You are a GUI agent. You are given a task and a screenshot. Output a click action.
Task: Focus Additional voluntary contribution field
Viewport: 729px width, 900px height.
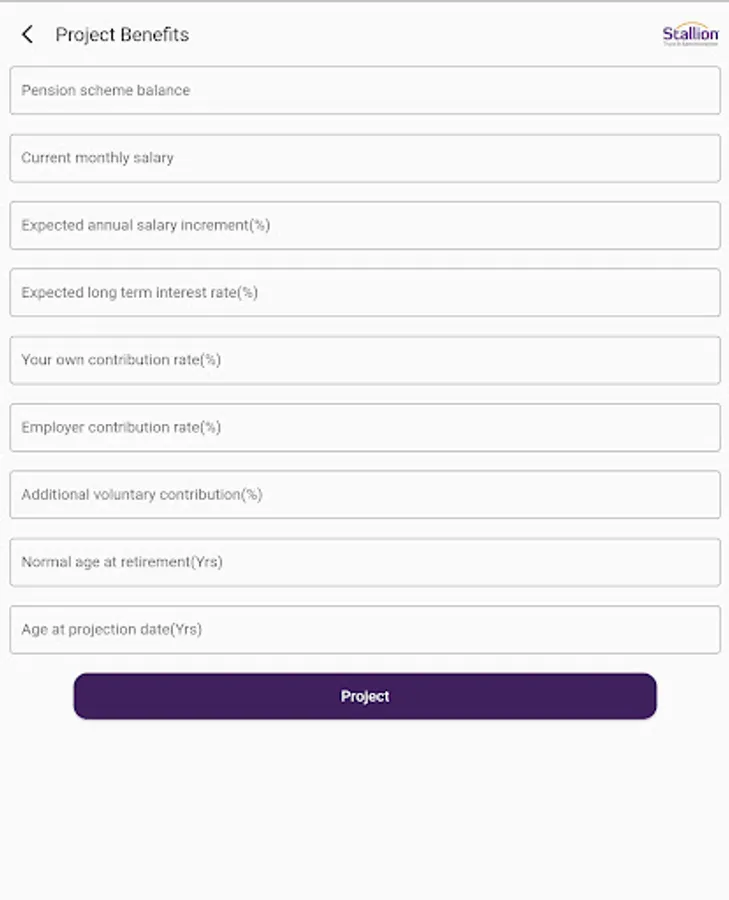pyautogui.click(x=365, y=495)
